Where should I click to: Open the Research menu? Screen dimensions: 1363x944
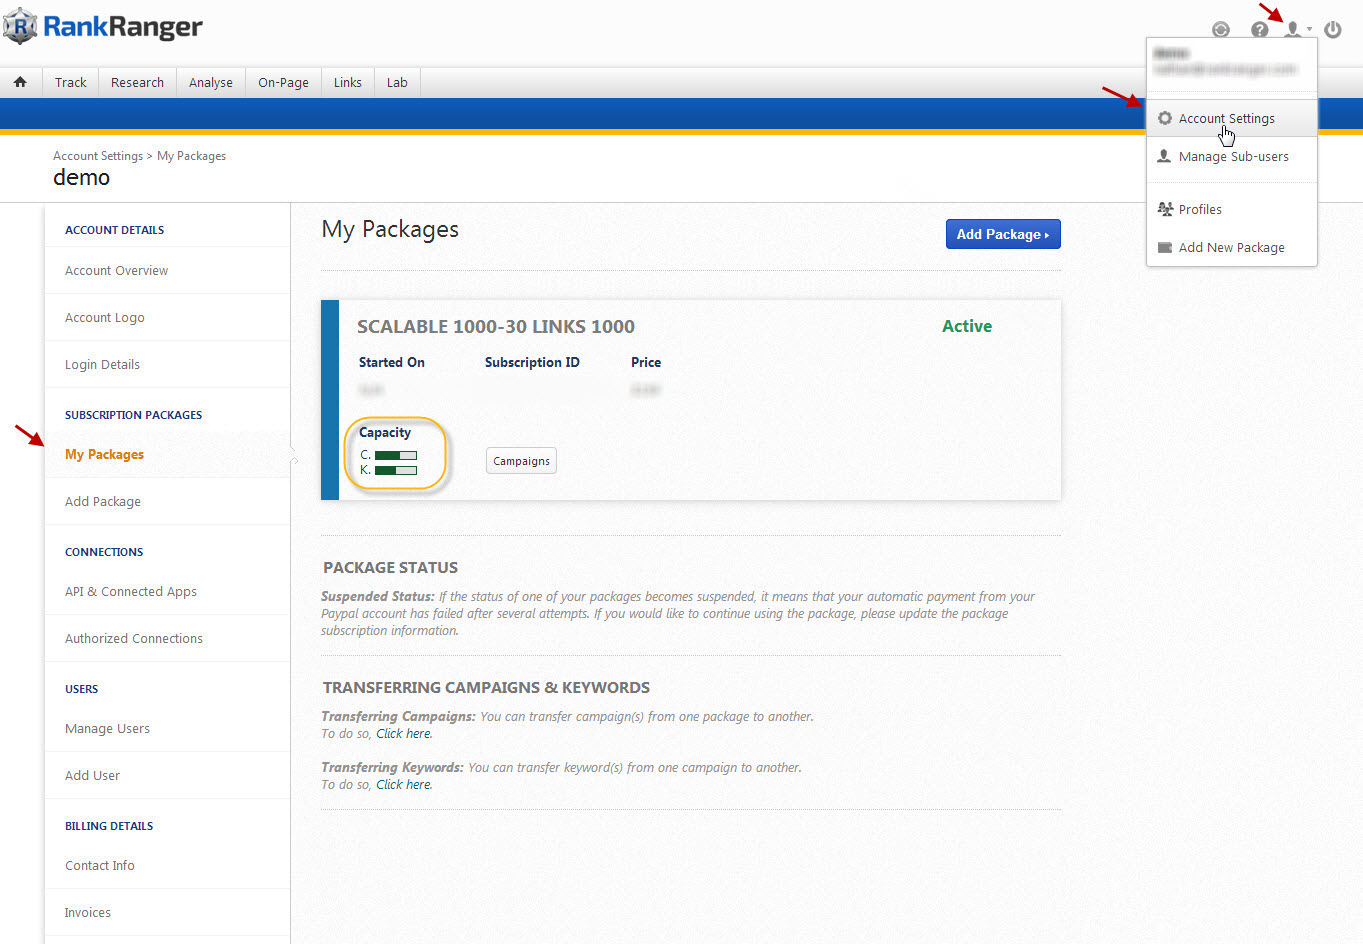tap(137, 82)
